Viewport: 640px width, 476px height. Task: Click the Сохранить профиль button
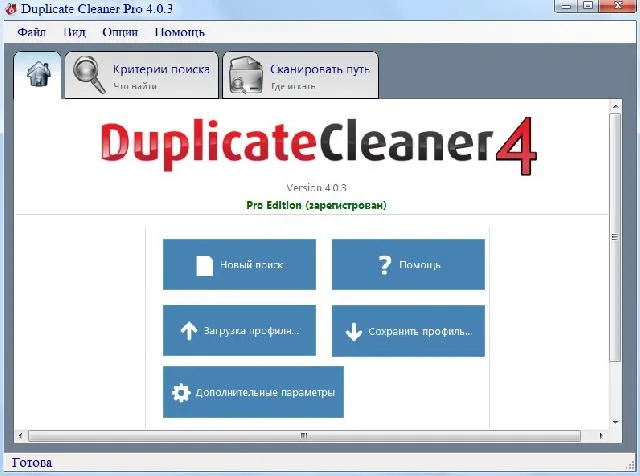point(408,331)
